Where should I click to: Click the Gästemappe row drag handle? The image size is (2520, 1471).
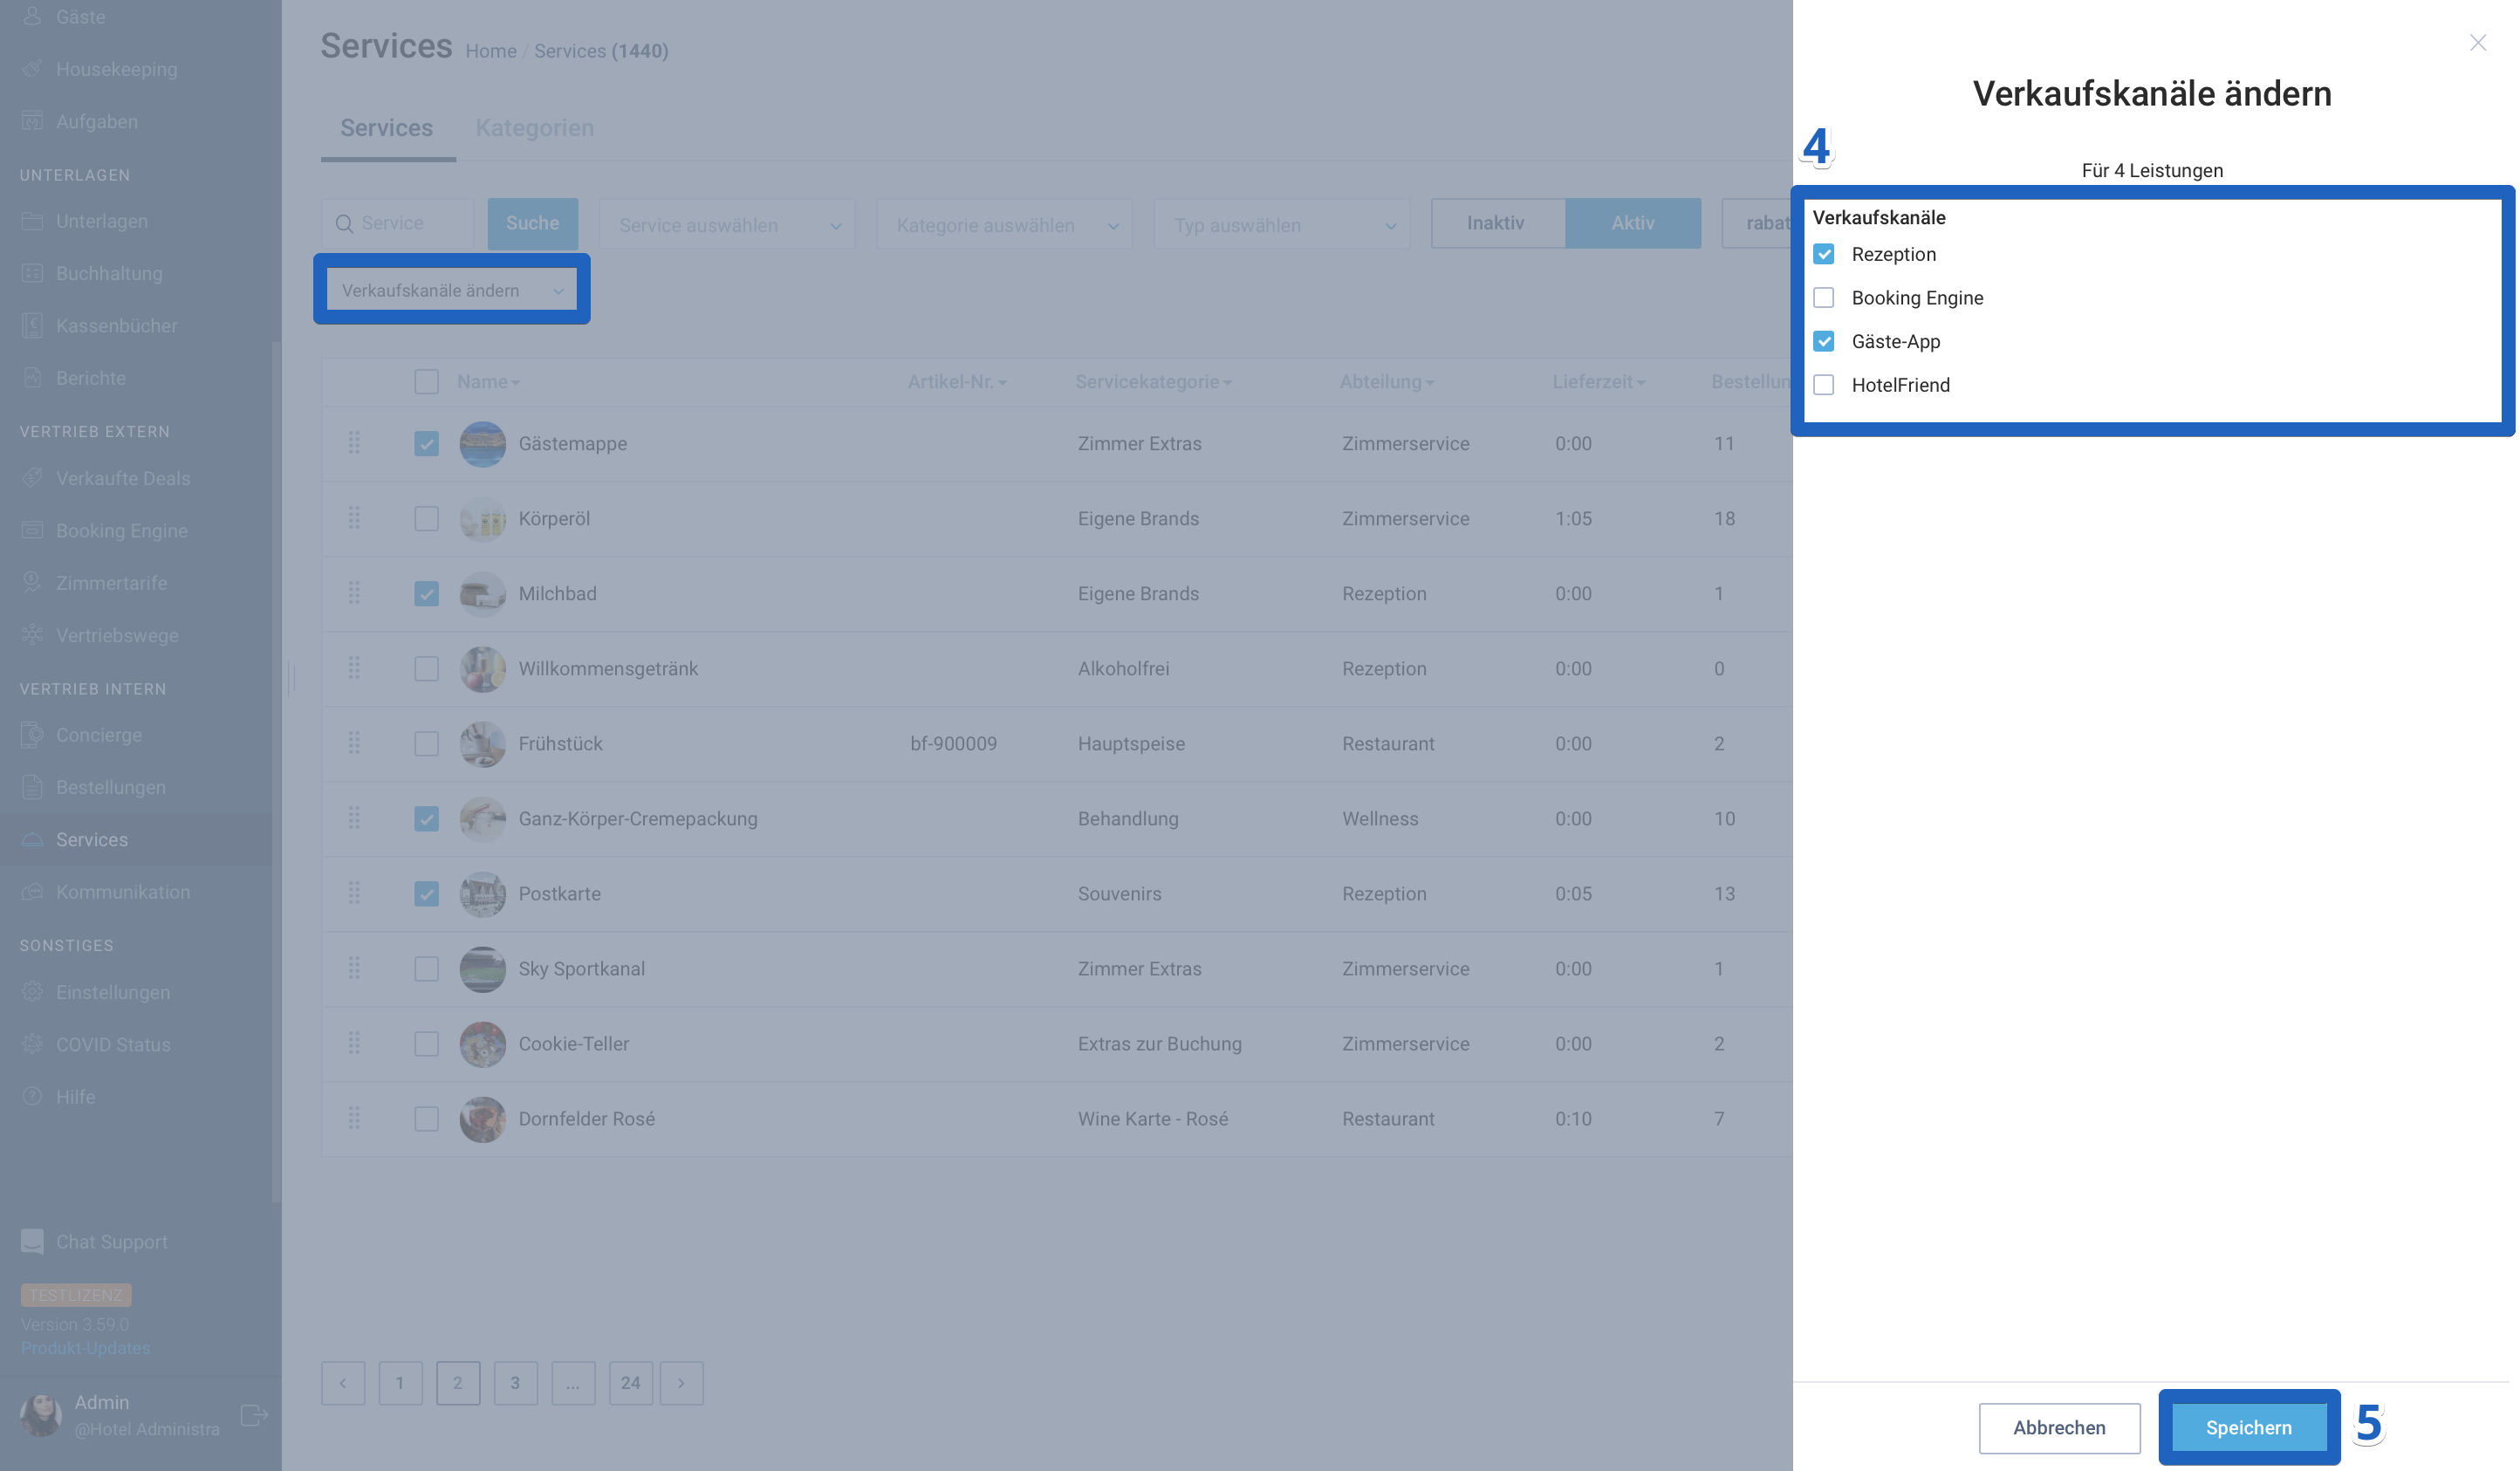pos(354,443)
